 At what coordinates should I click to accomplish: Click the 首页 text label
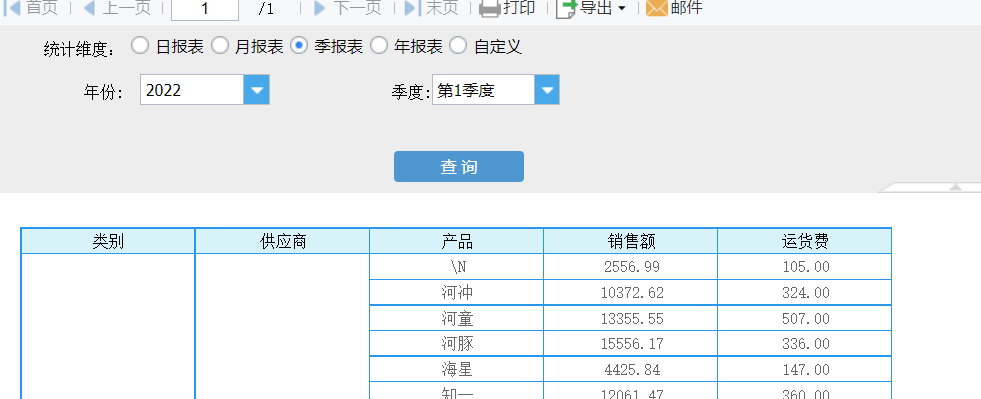[42, 8]
